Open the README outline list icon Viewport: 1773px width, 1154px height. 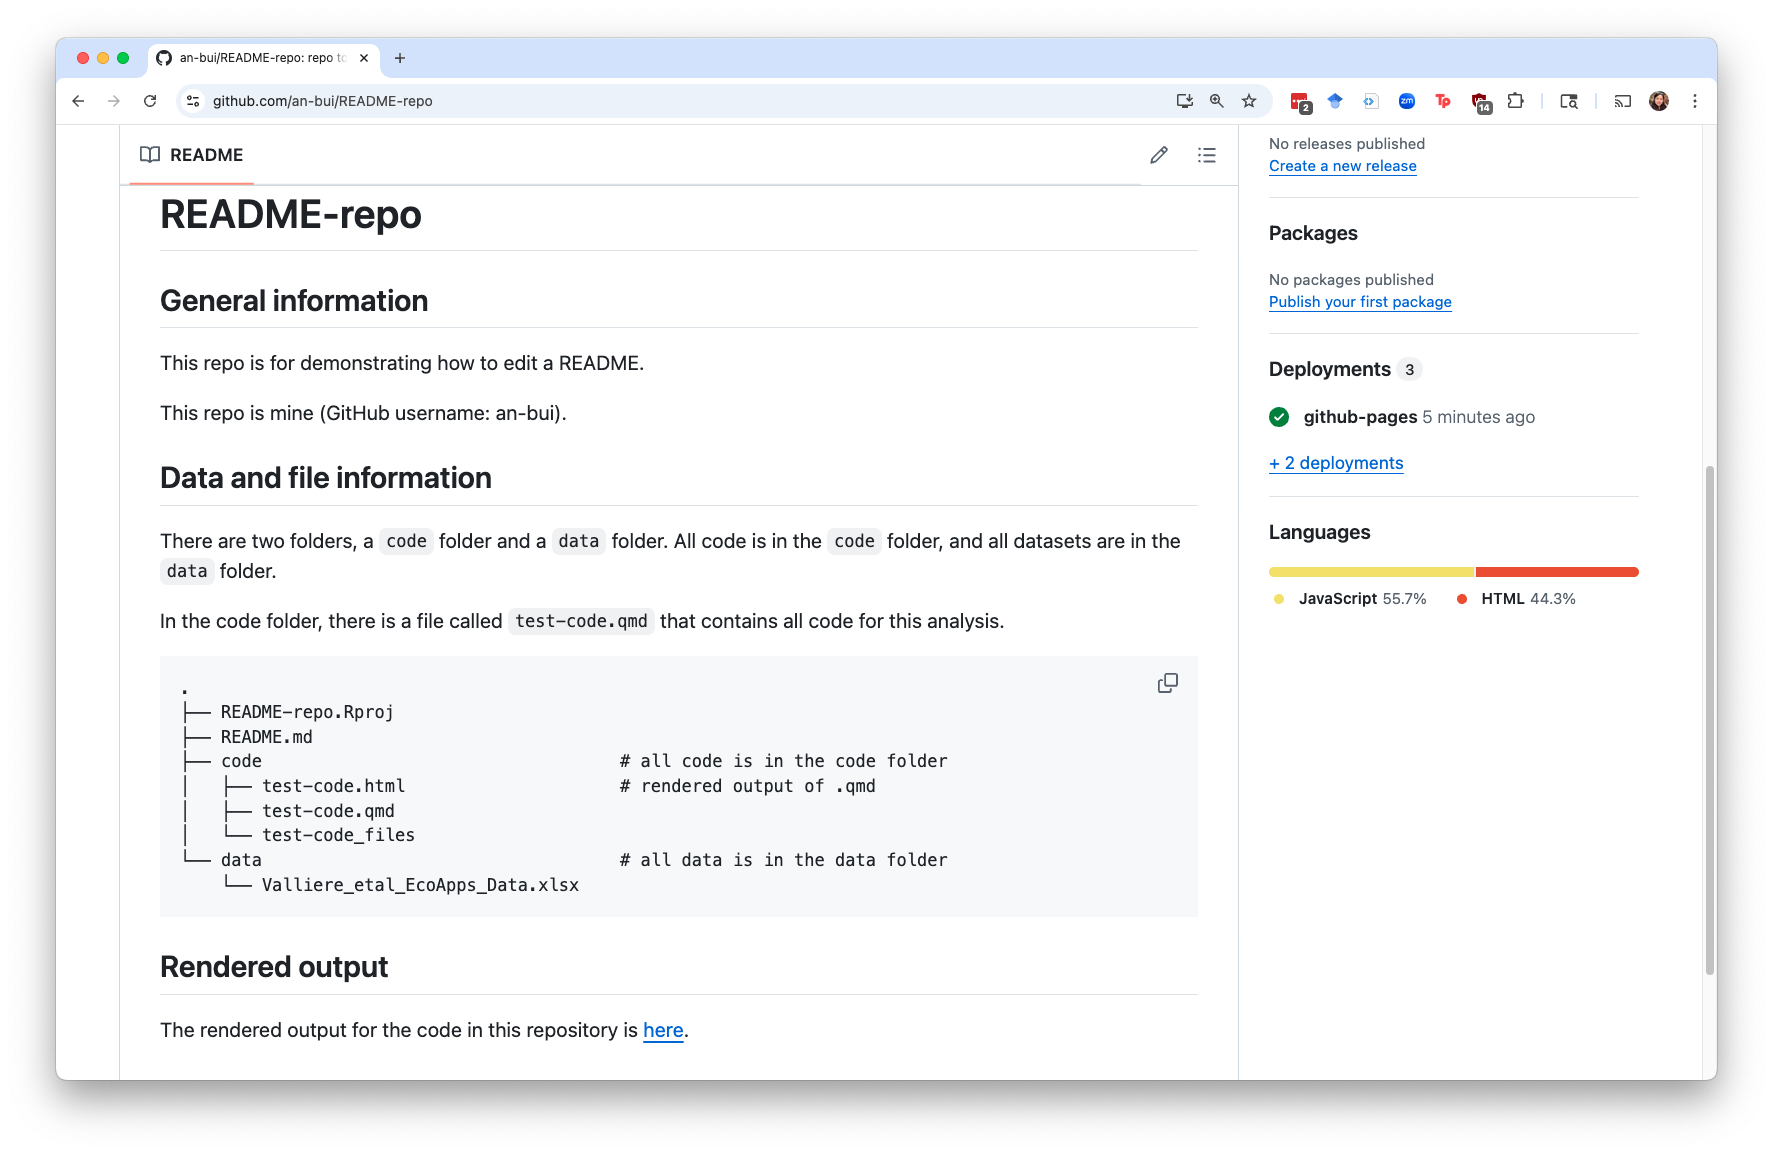(1206, 155)
